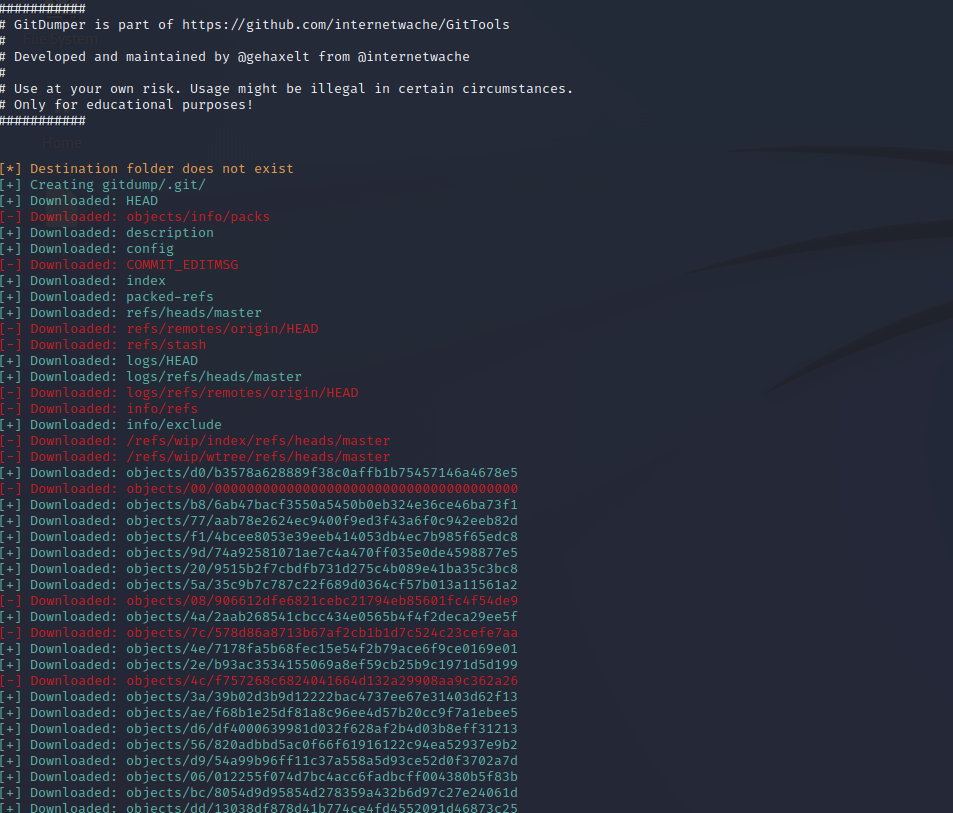Click the "objects/20/9515b2…" line
This screenshot has width=953, height=813.
click(x=259, y=569)
